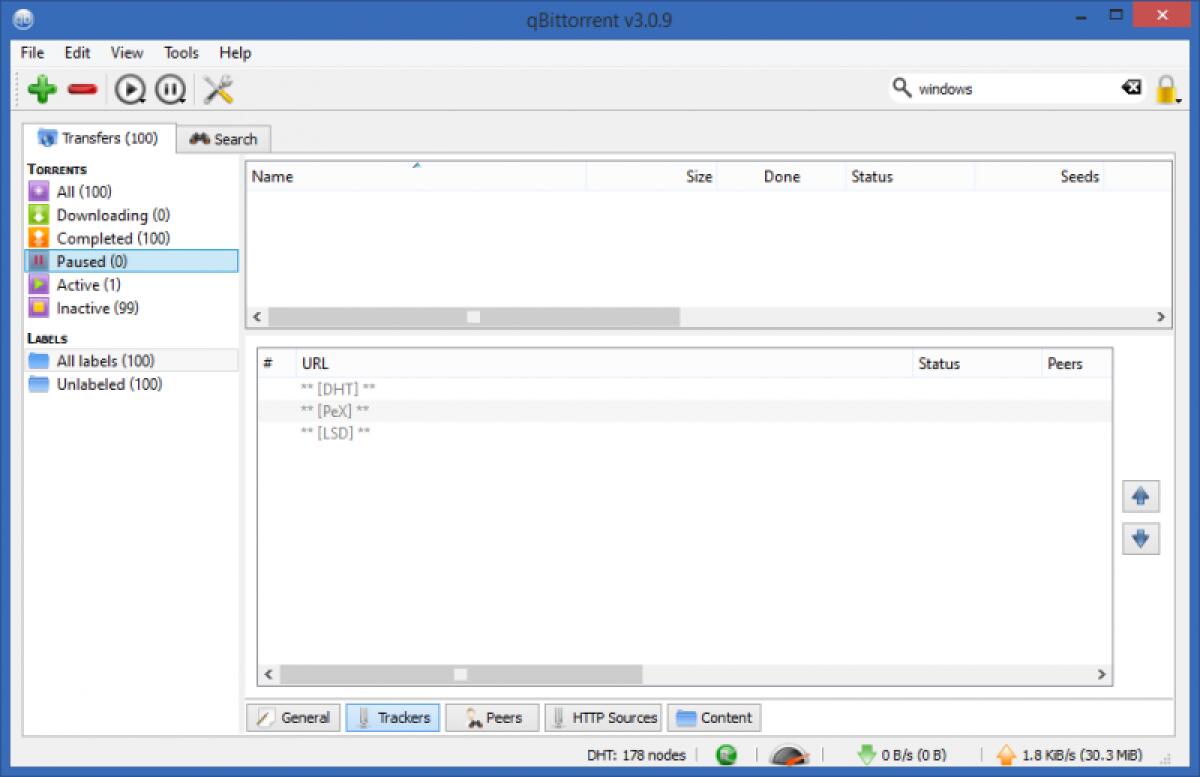Viewport: 1200px width, 777px height.
Task: Open the Tools menu
Action: [x=180, y=53]
